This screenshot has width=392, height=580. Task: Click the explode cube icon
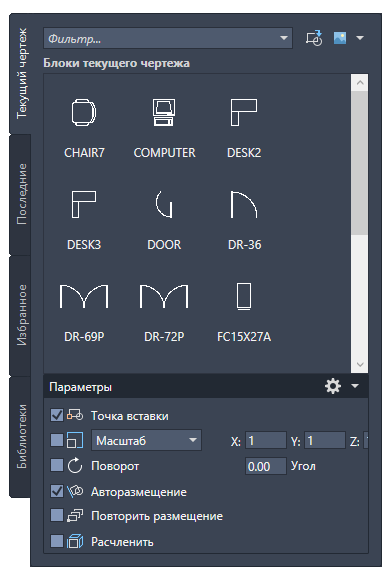[x=75, y=542]
